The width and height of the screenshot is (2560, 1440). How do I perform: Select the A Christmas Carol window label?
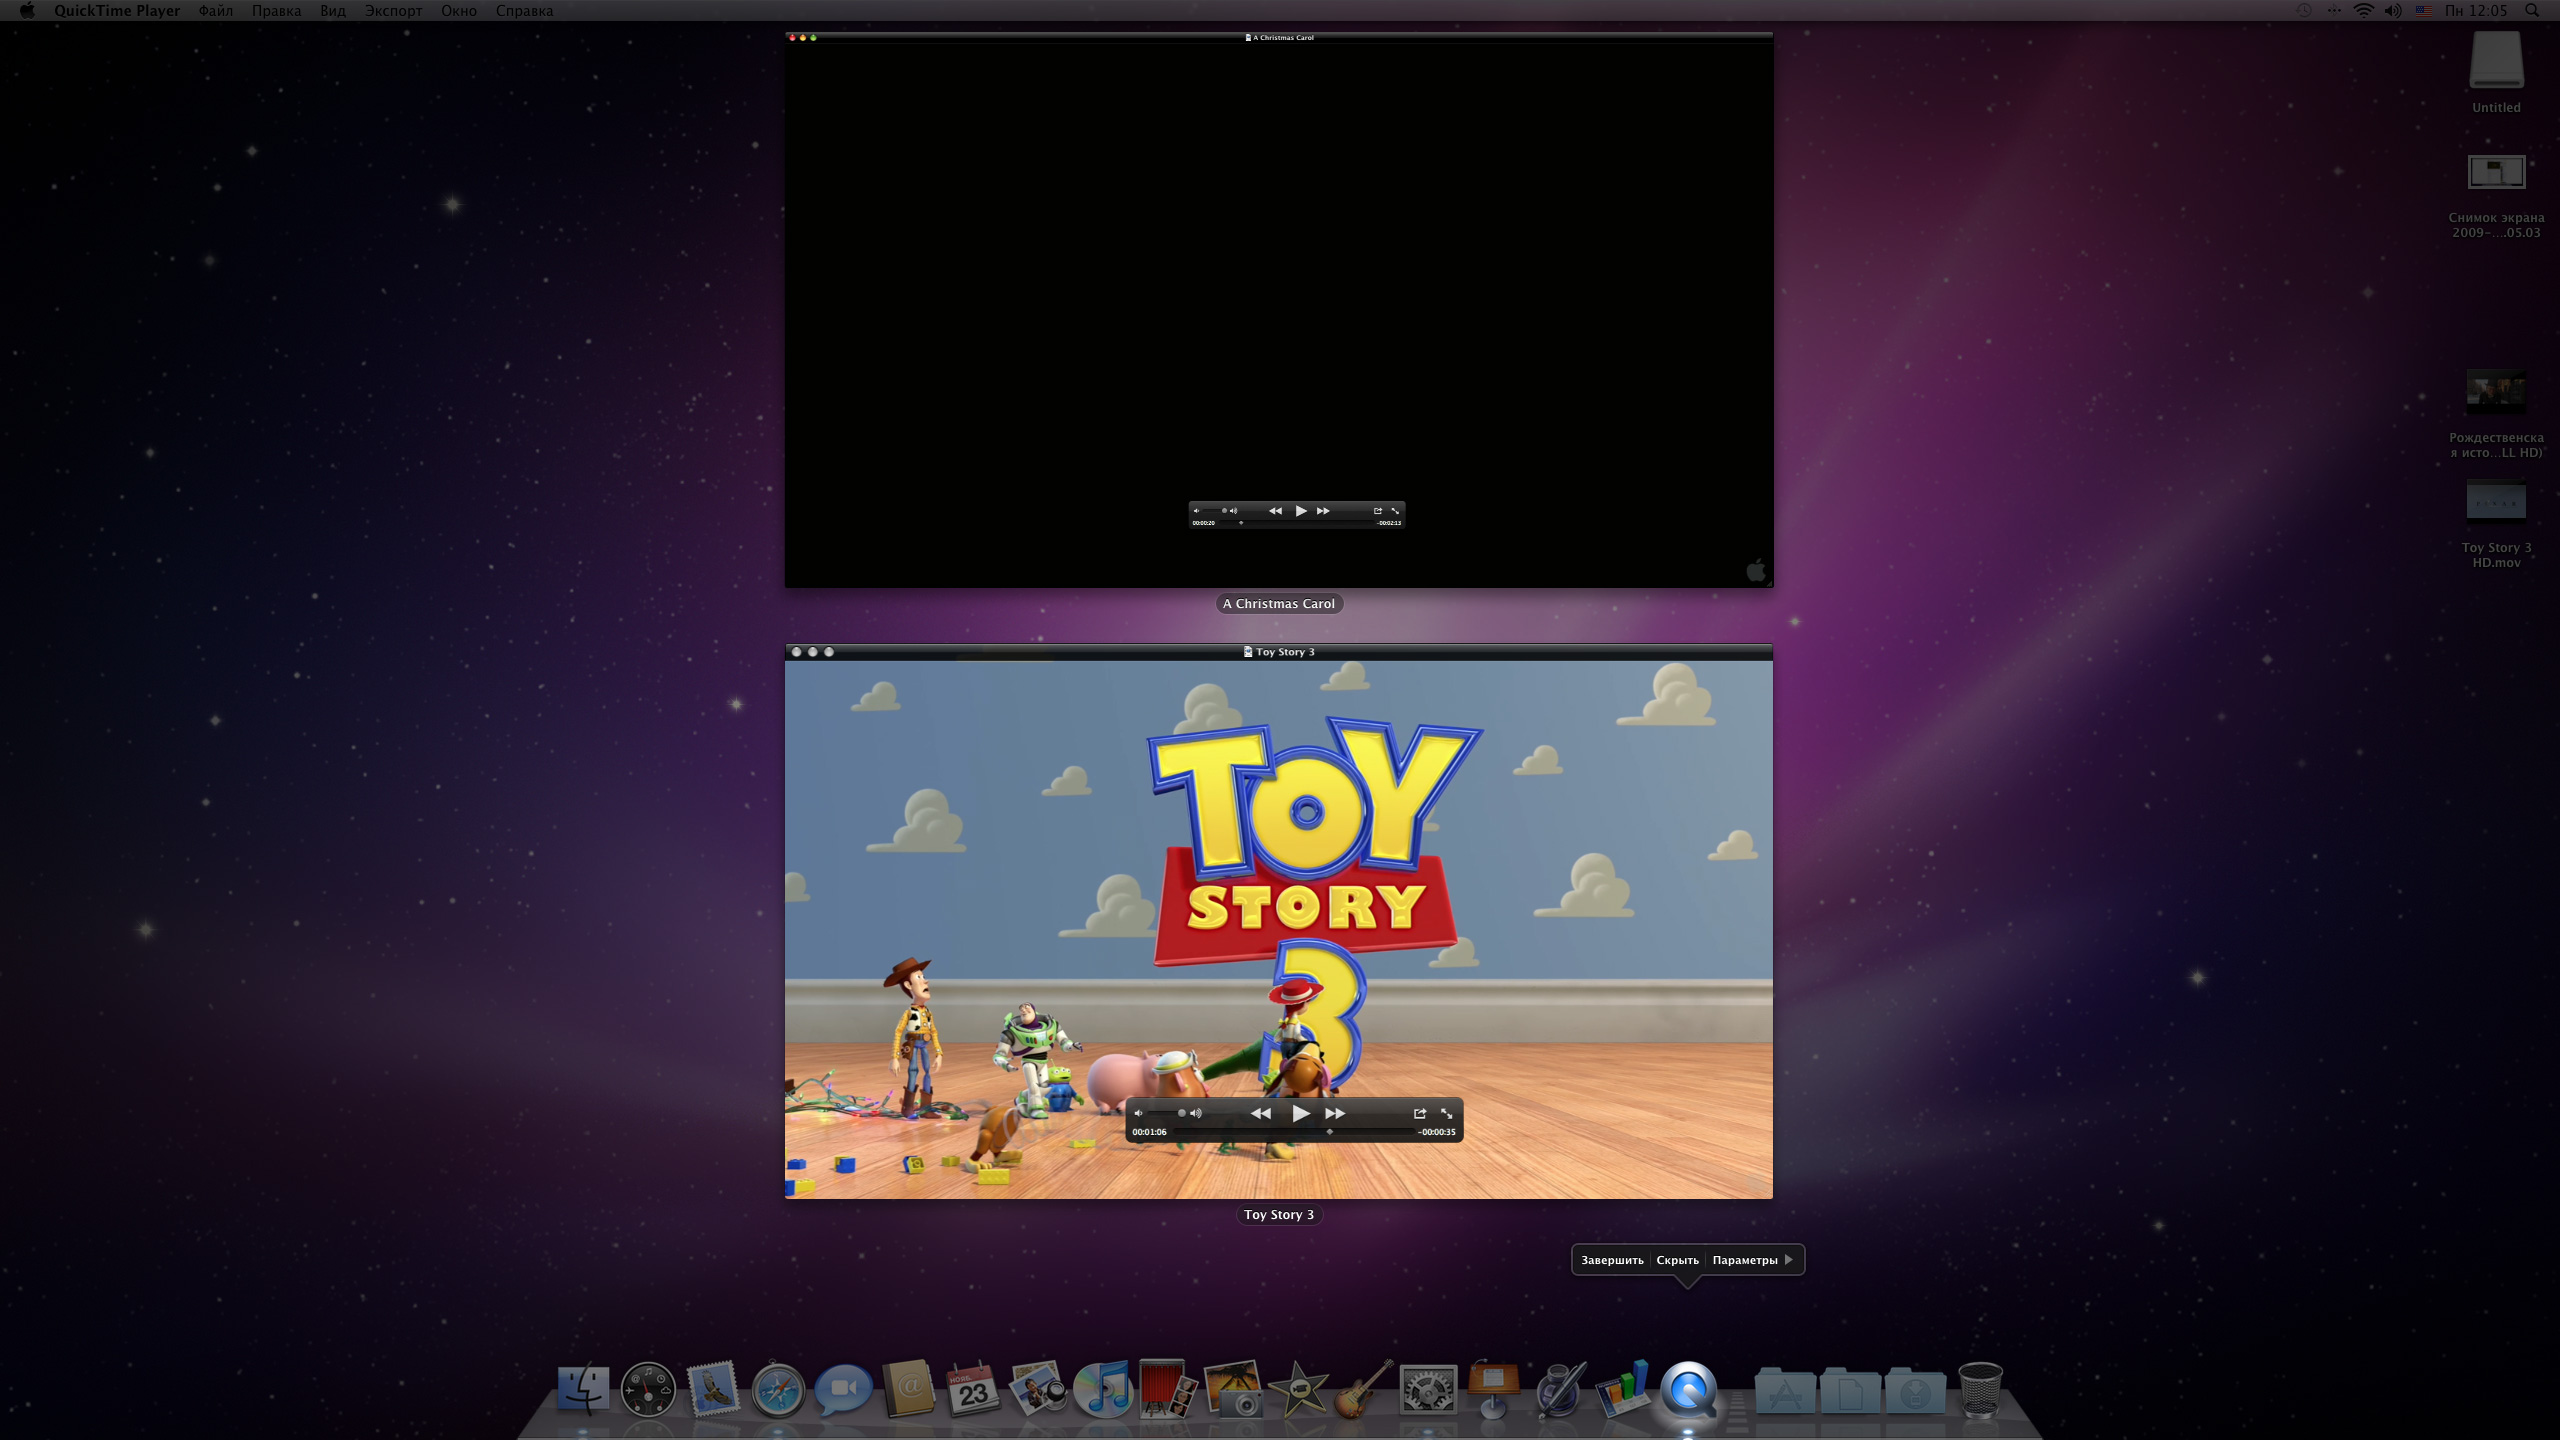1279,604
